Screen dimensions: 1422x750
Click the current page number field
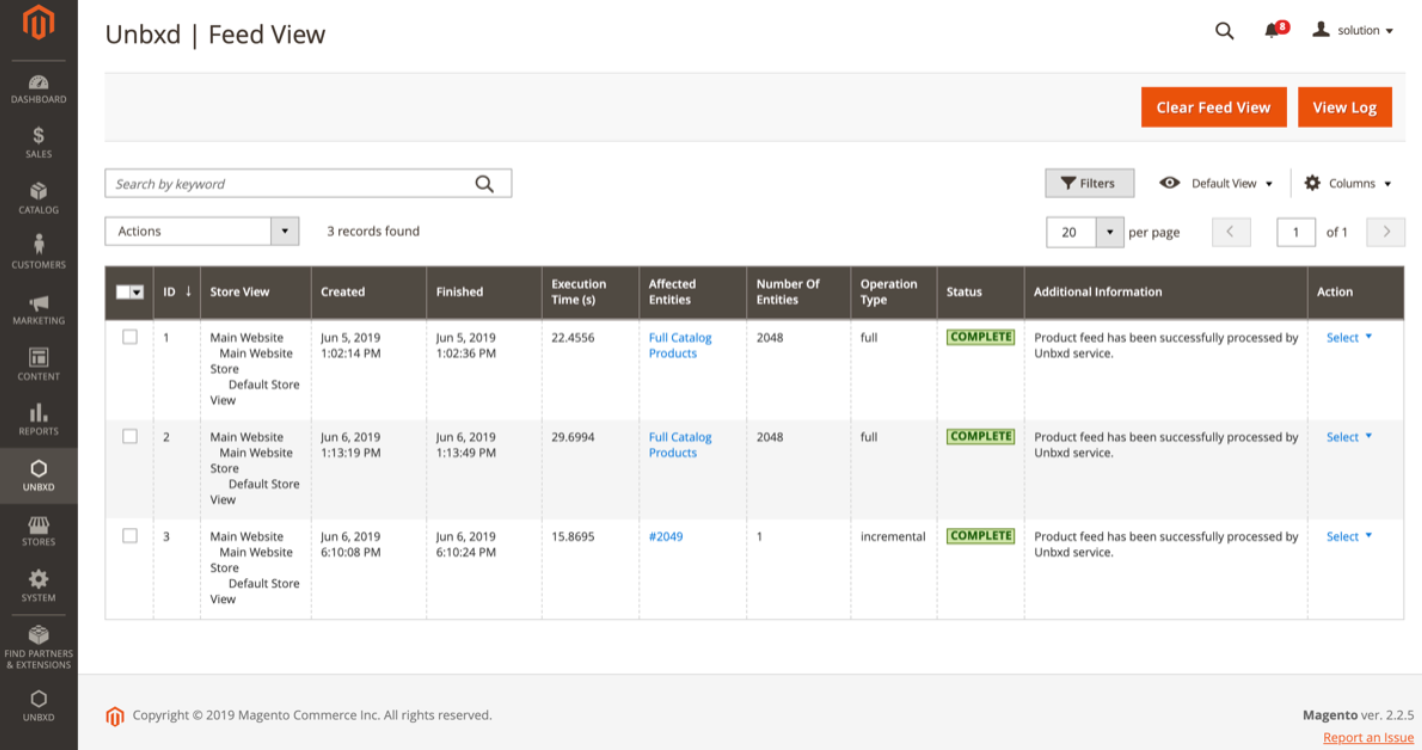coord(1296,232)
